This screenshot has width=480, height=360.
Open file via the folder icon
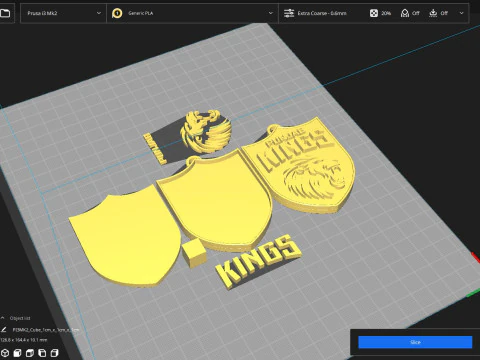coord(5,13)
